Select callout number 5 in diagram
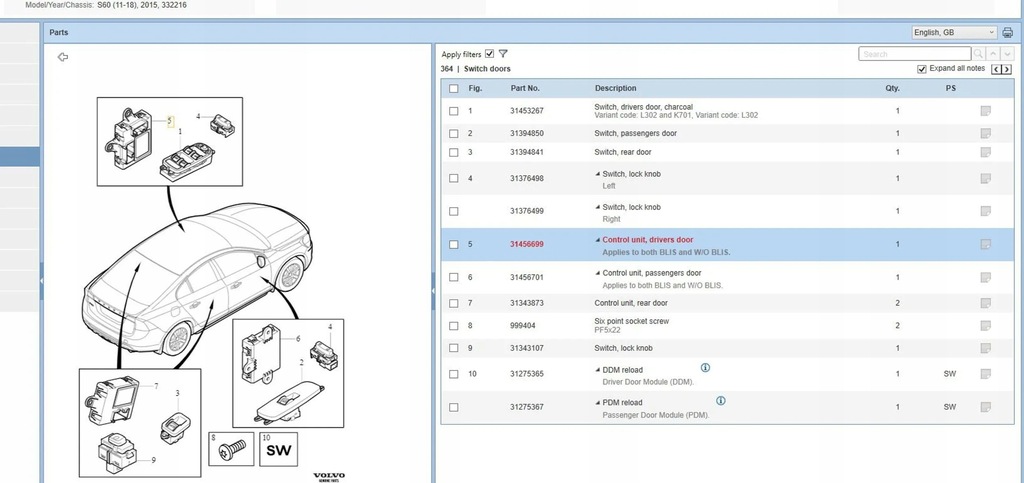This screenshot has height=483, width=1024. tap(170, 121)
